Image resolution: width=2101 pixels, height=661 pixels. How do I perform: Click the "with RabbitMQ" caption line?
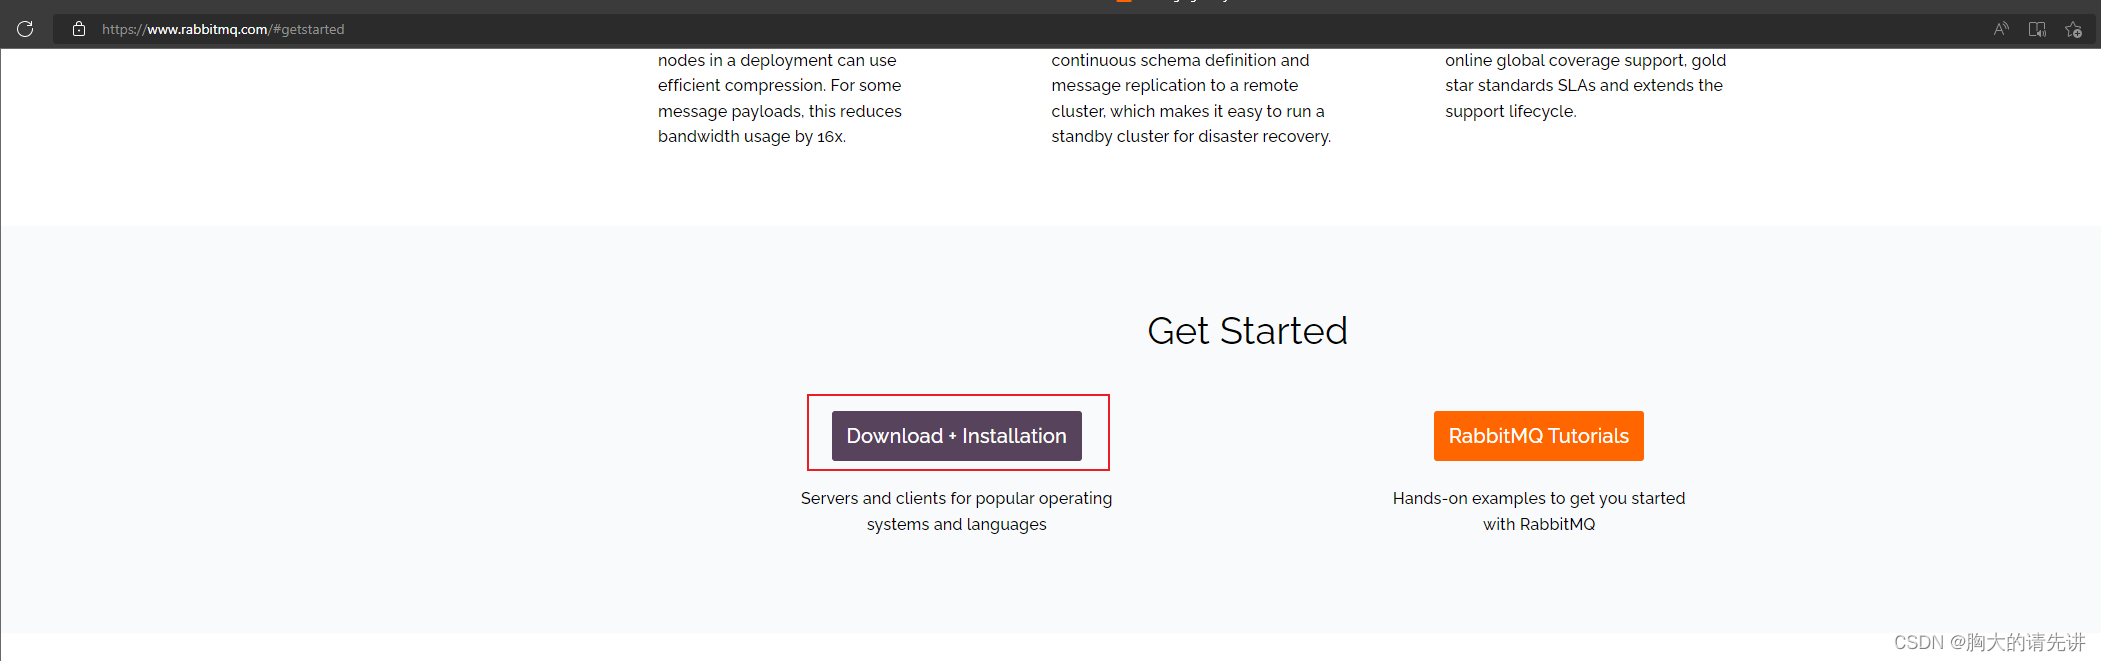pos(1539,524)
